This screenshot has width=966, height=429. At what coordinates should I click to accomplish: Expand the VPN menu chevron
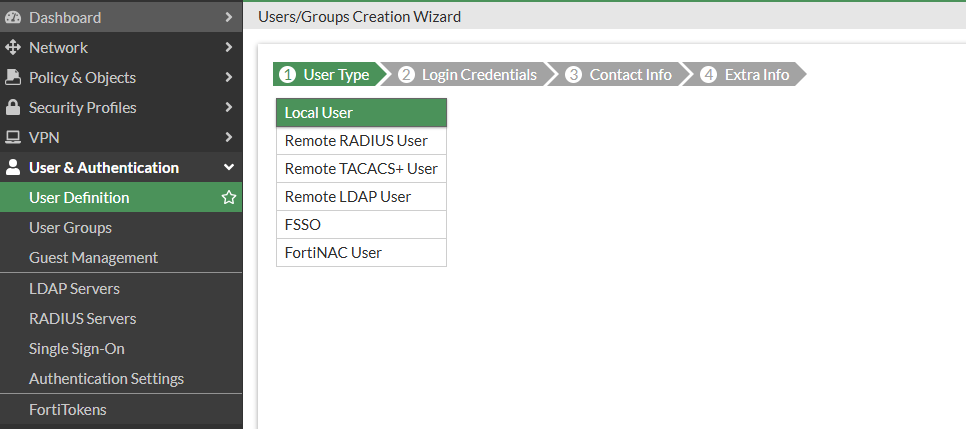229,137
